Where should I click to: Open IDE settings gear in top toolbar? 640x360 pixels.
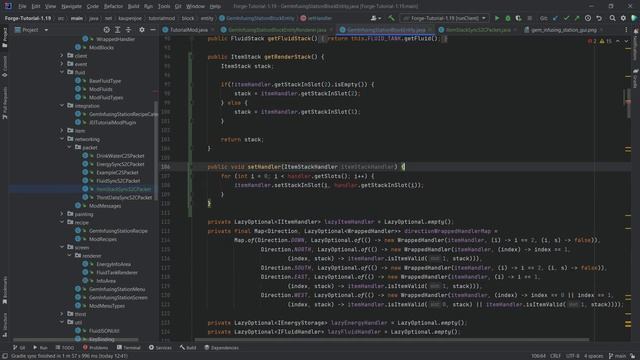623,18
